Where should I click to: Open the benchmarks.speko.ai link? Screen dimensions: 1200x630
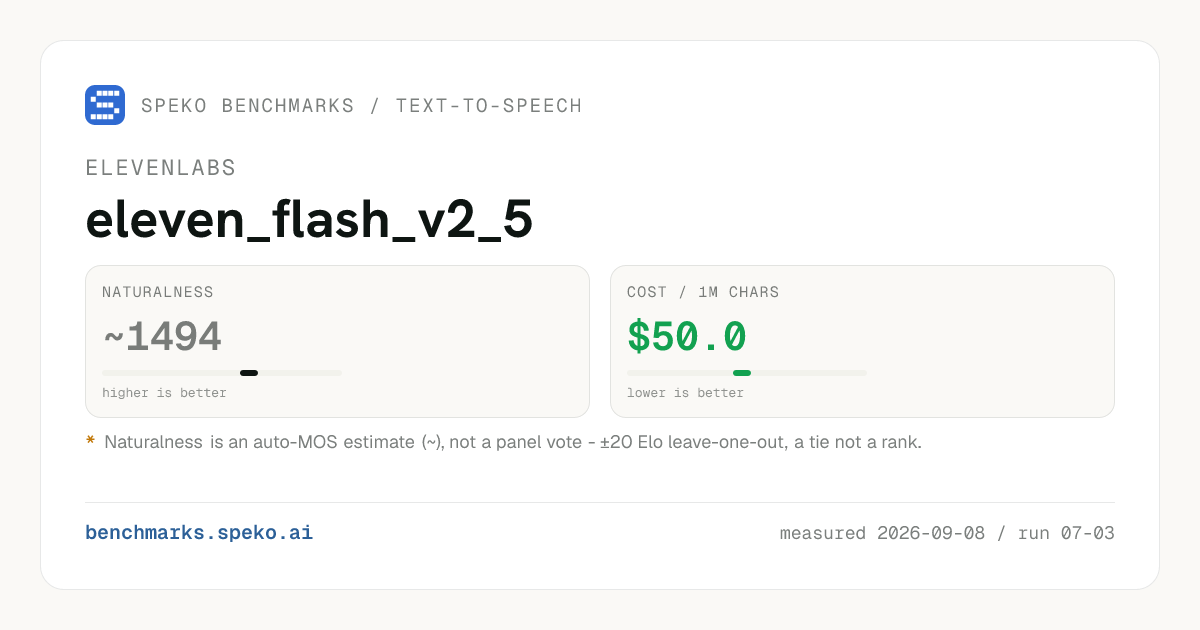click(x=199, y=533)
